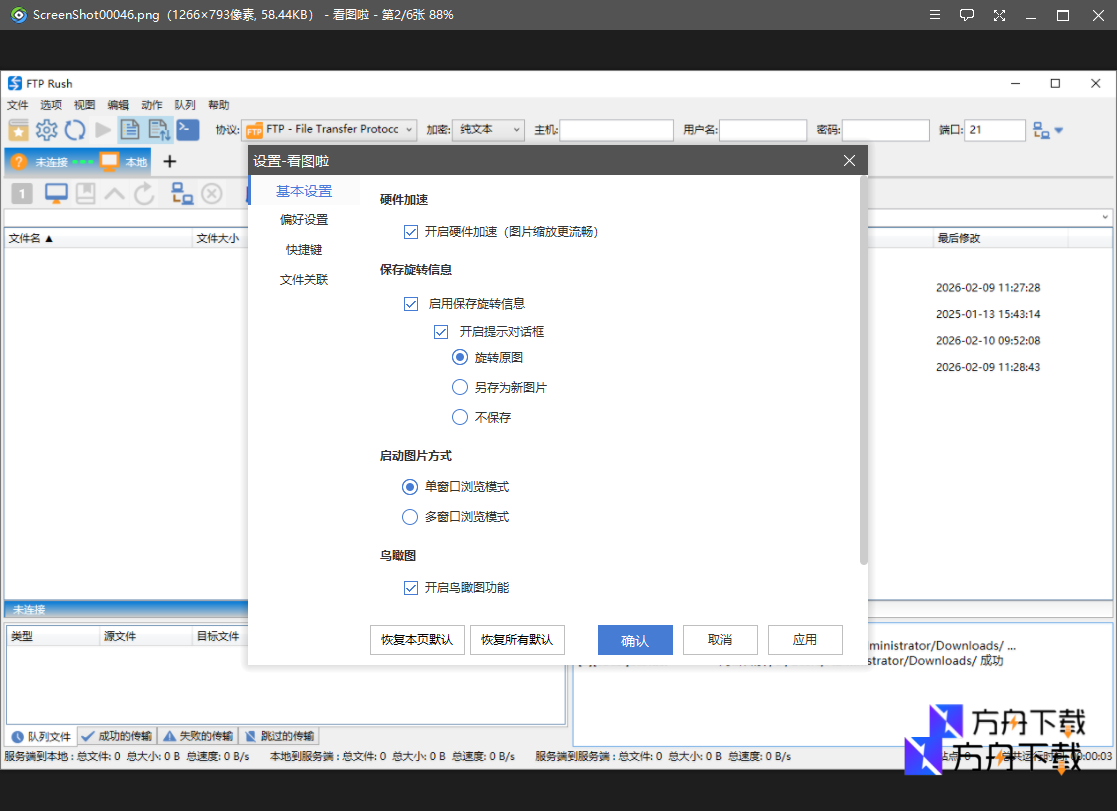Confirm settings with the 确认 button
This screenshot has height=811, width=1117.
click(634, 640)
